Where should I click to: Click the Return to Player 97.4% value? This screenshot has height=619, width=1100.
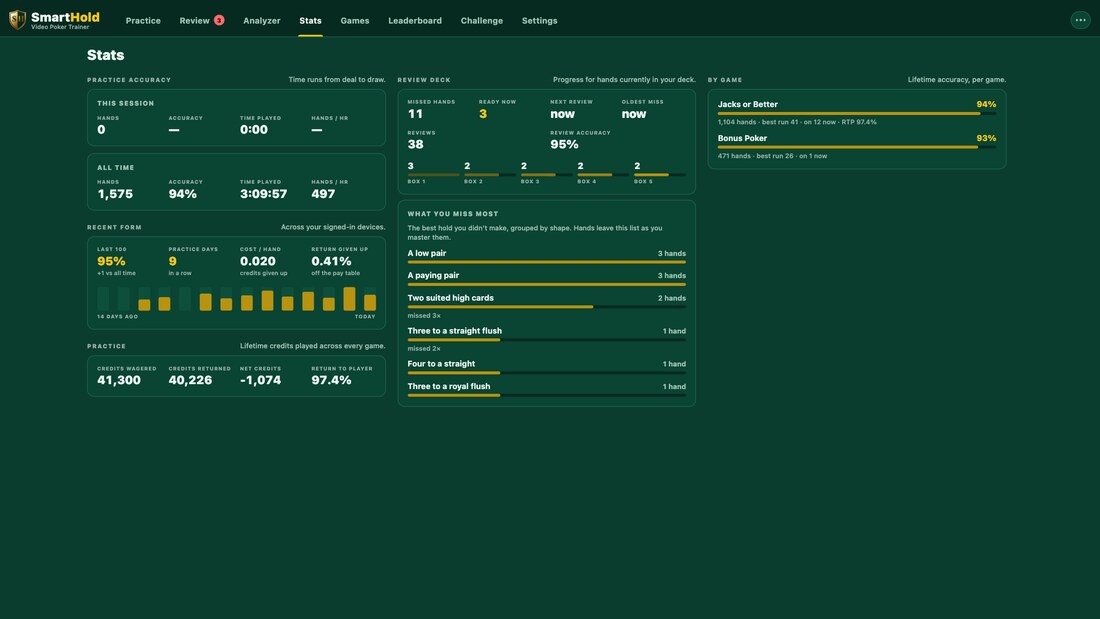coord(331,380)
